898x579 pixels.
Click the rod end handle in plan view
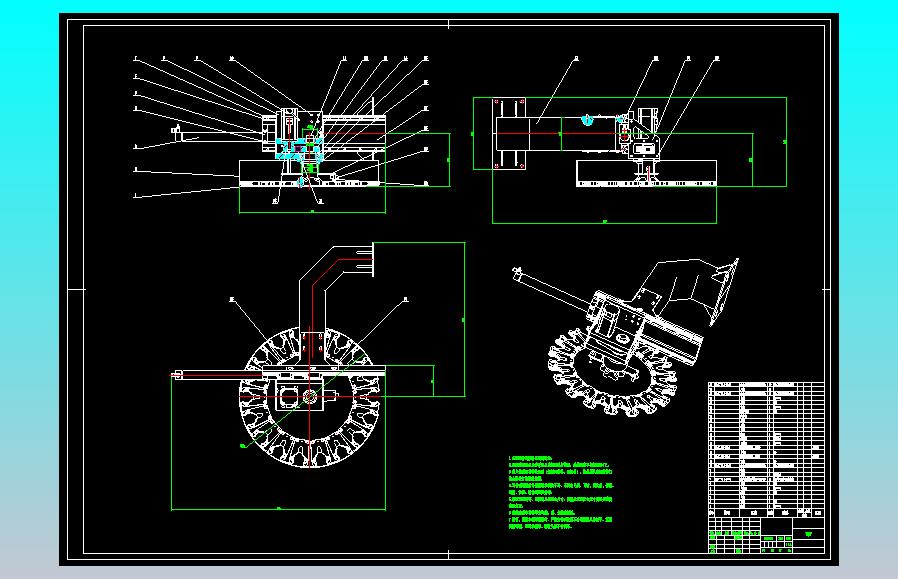coord(178,375)
